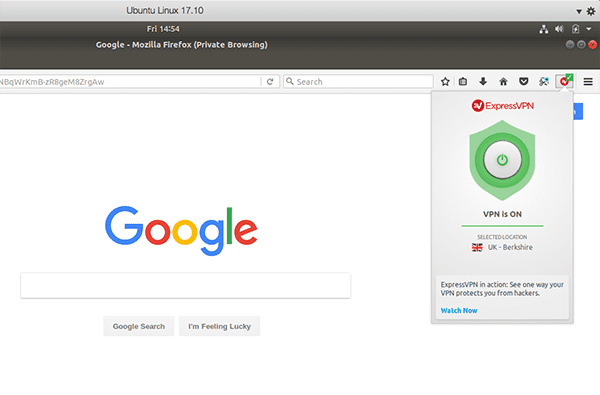This screenshot has width=600, height=395.
Task: Click the 'VPN is ON' status text
Action: coord(502,214)
